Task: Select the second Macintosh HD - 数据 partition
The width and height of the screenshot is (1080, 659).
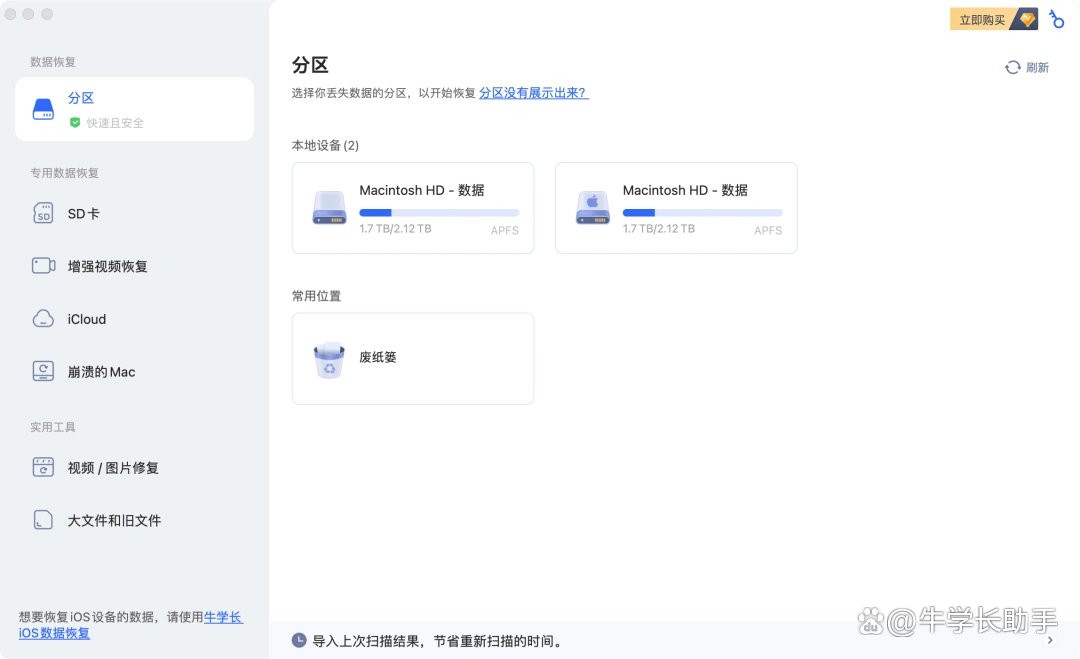Action: click(x=676, y=207)
